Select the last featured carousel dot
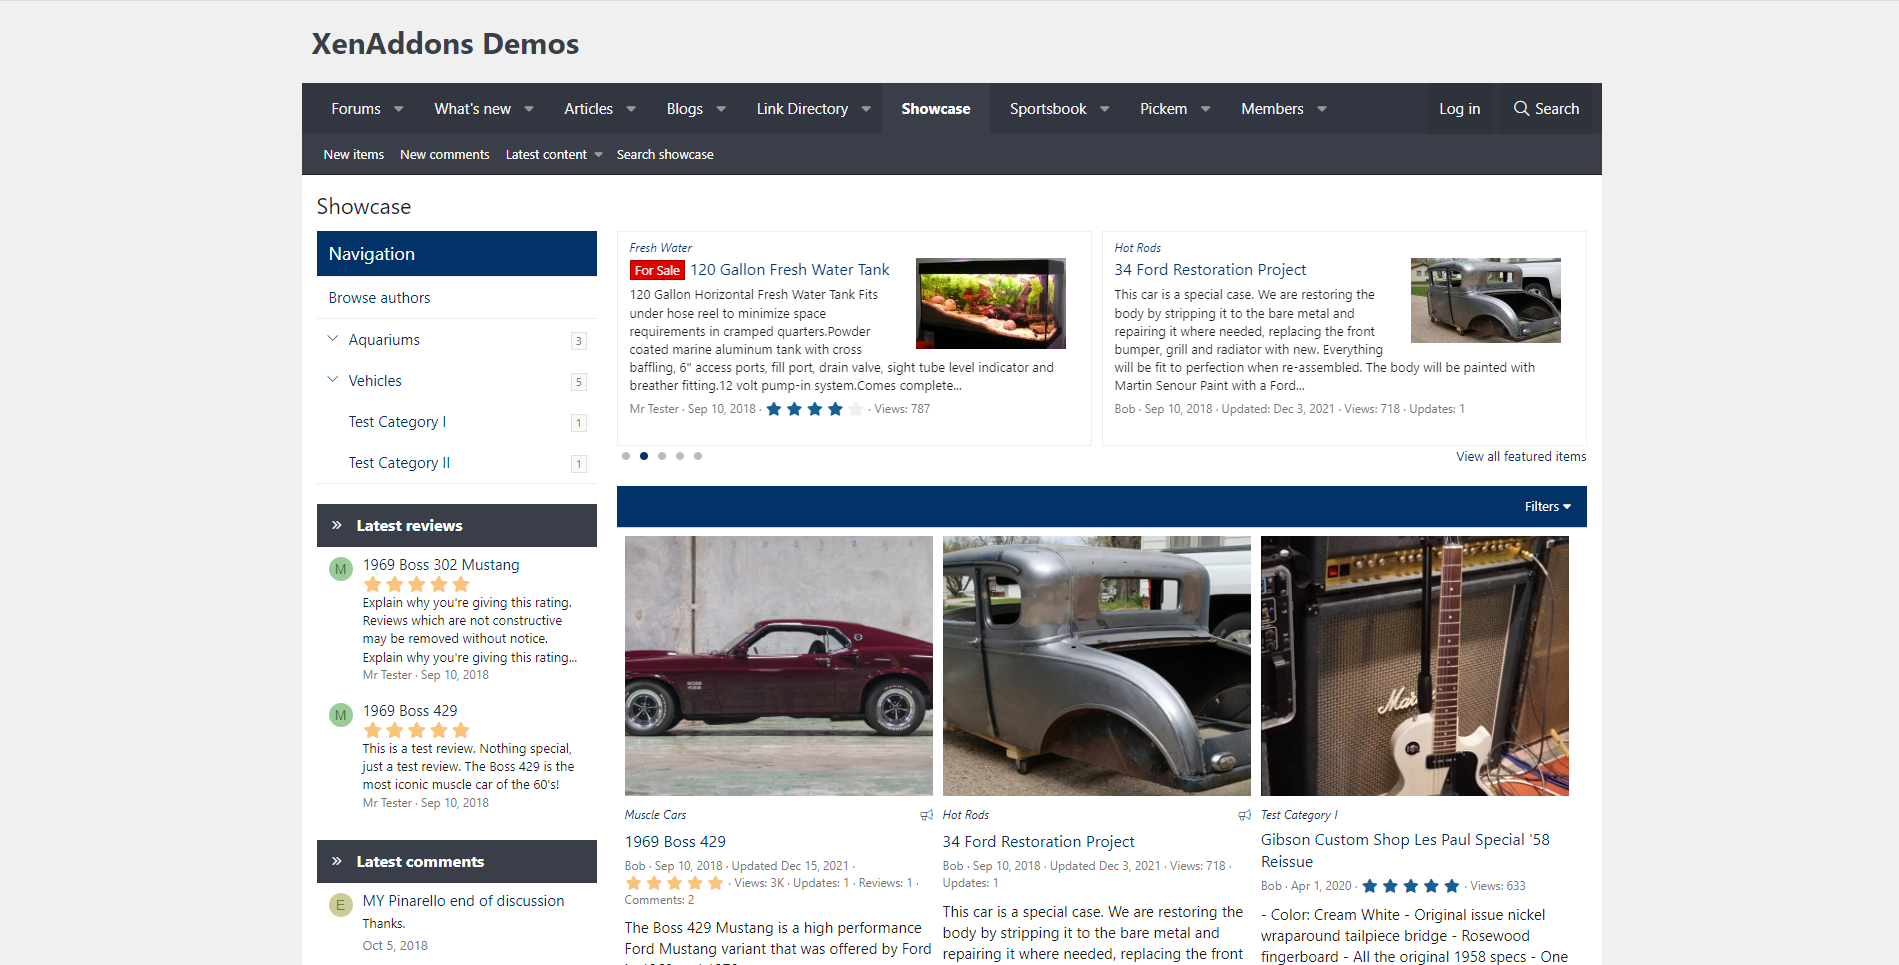 [x=698, y=456]
